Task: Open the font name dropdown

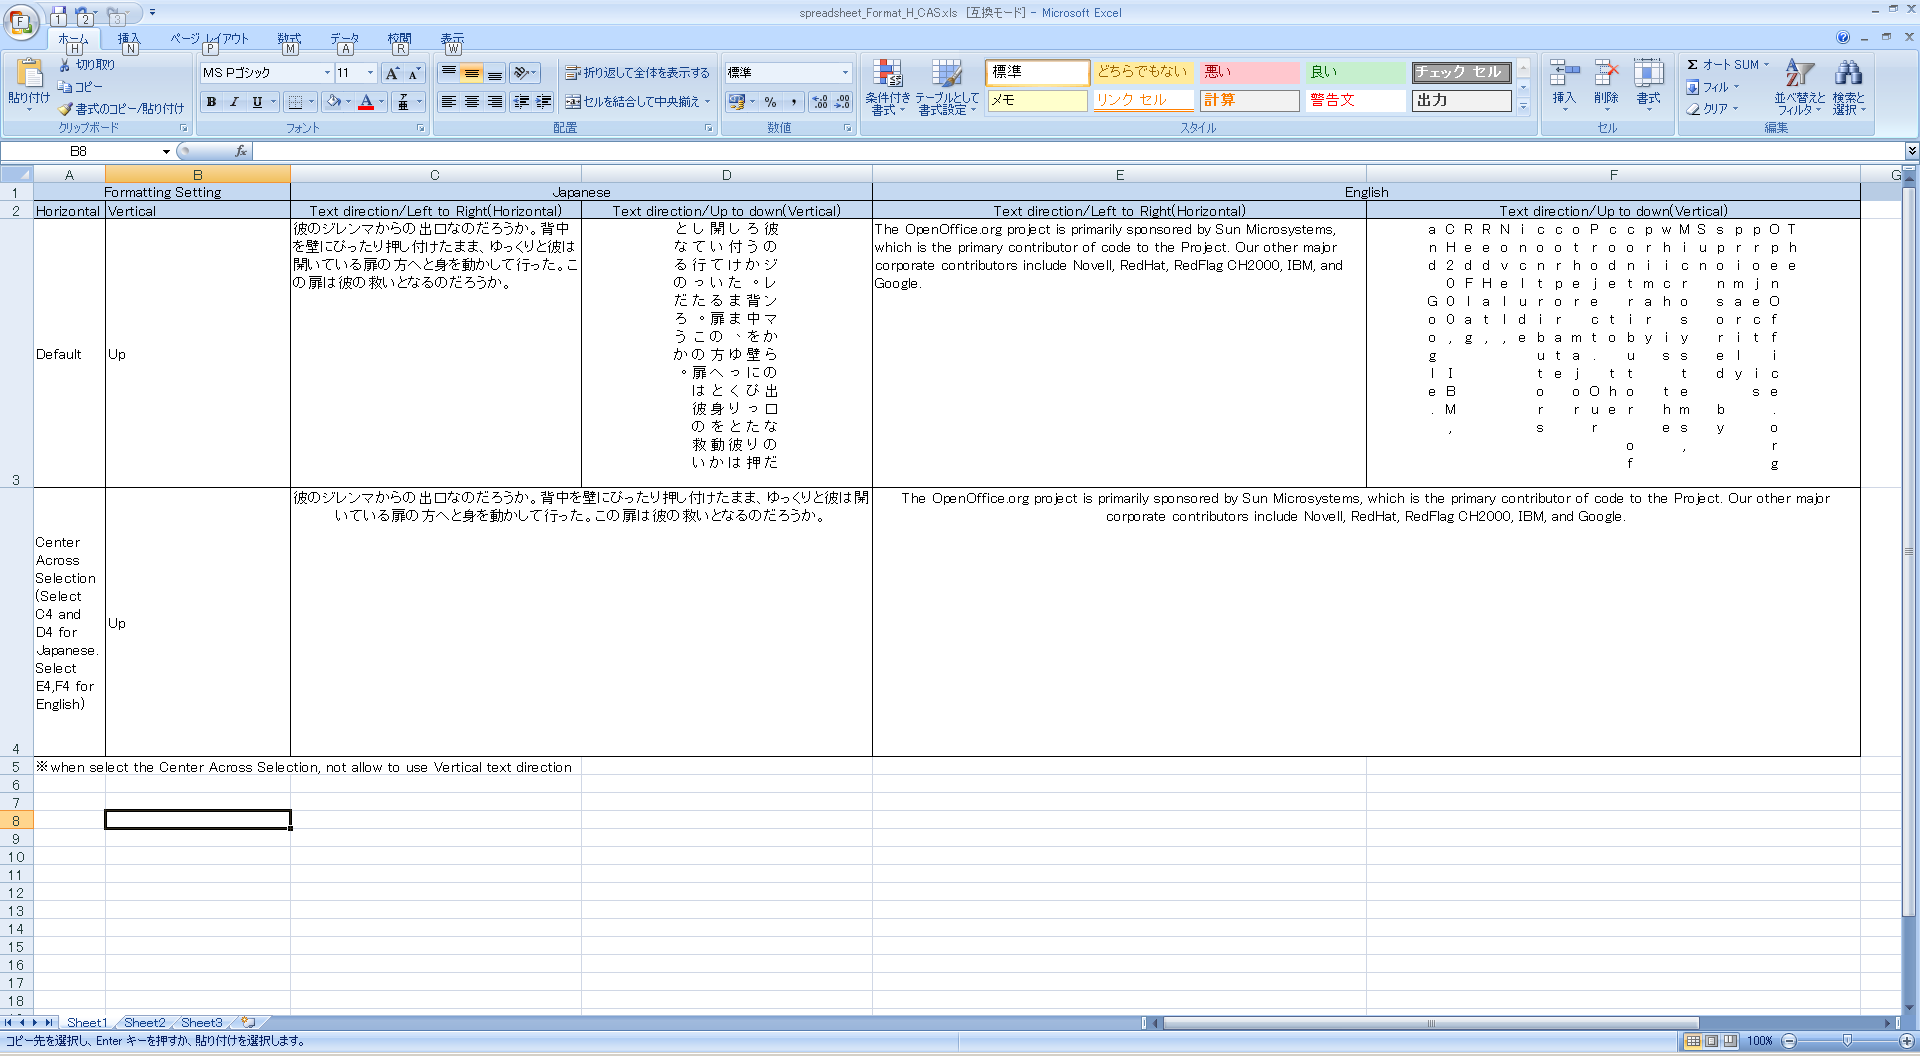Action: [327, 73]
